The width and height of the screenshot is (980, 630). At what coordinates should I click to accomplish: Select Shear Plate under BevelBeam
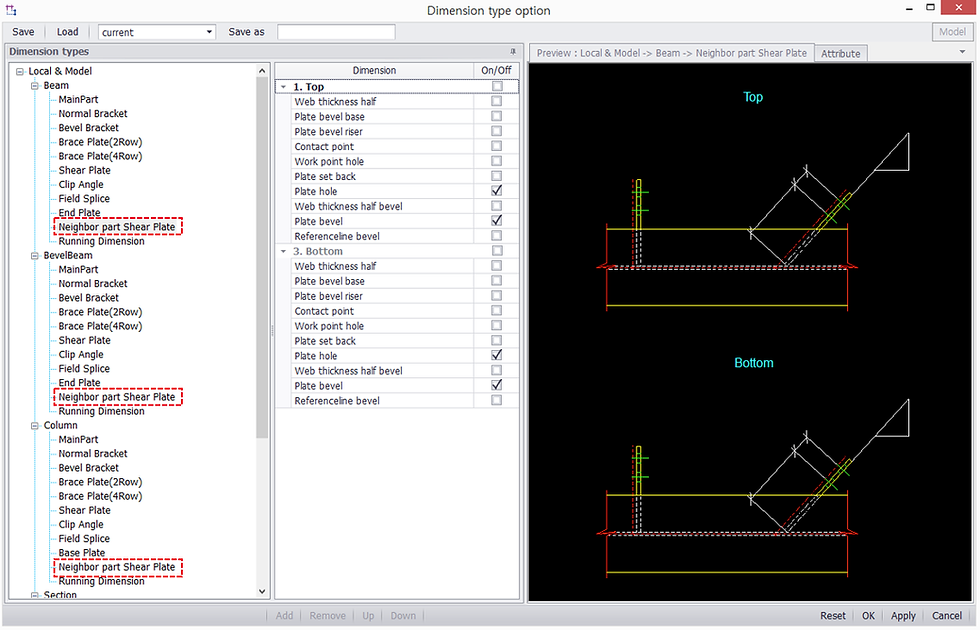point(84,341)
